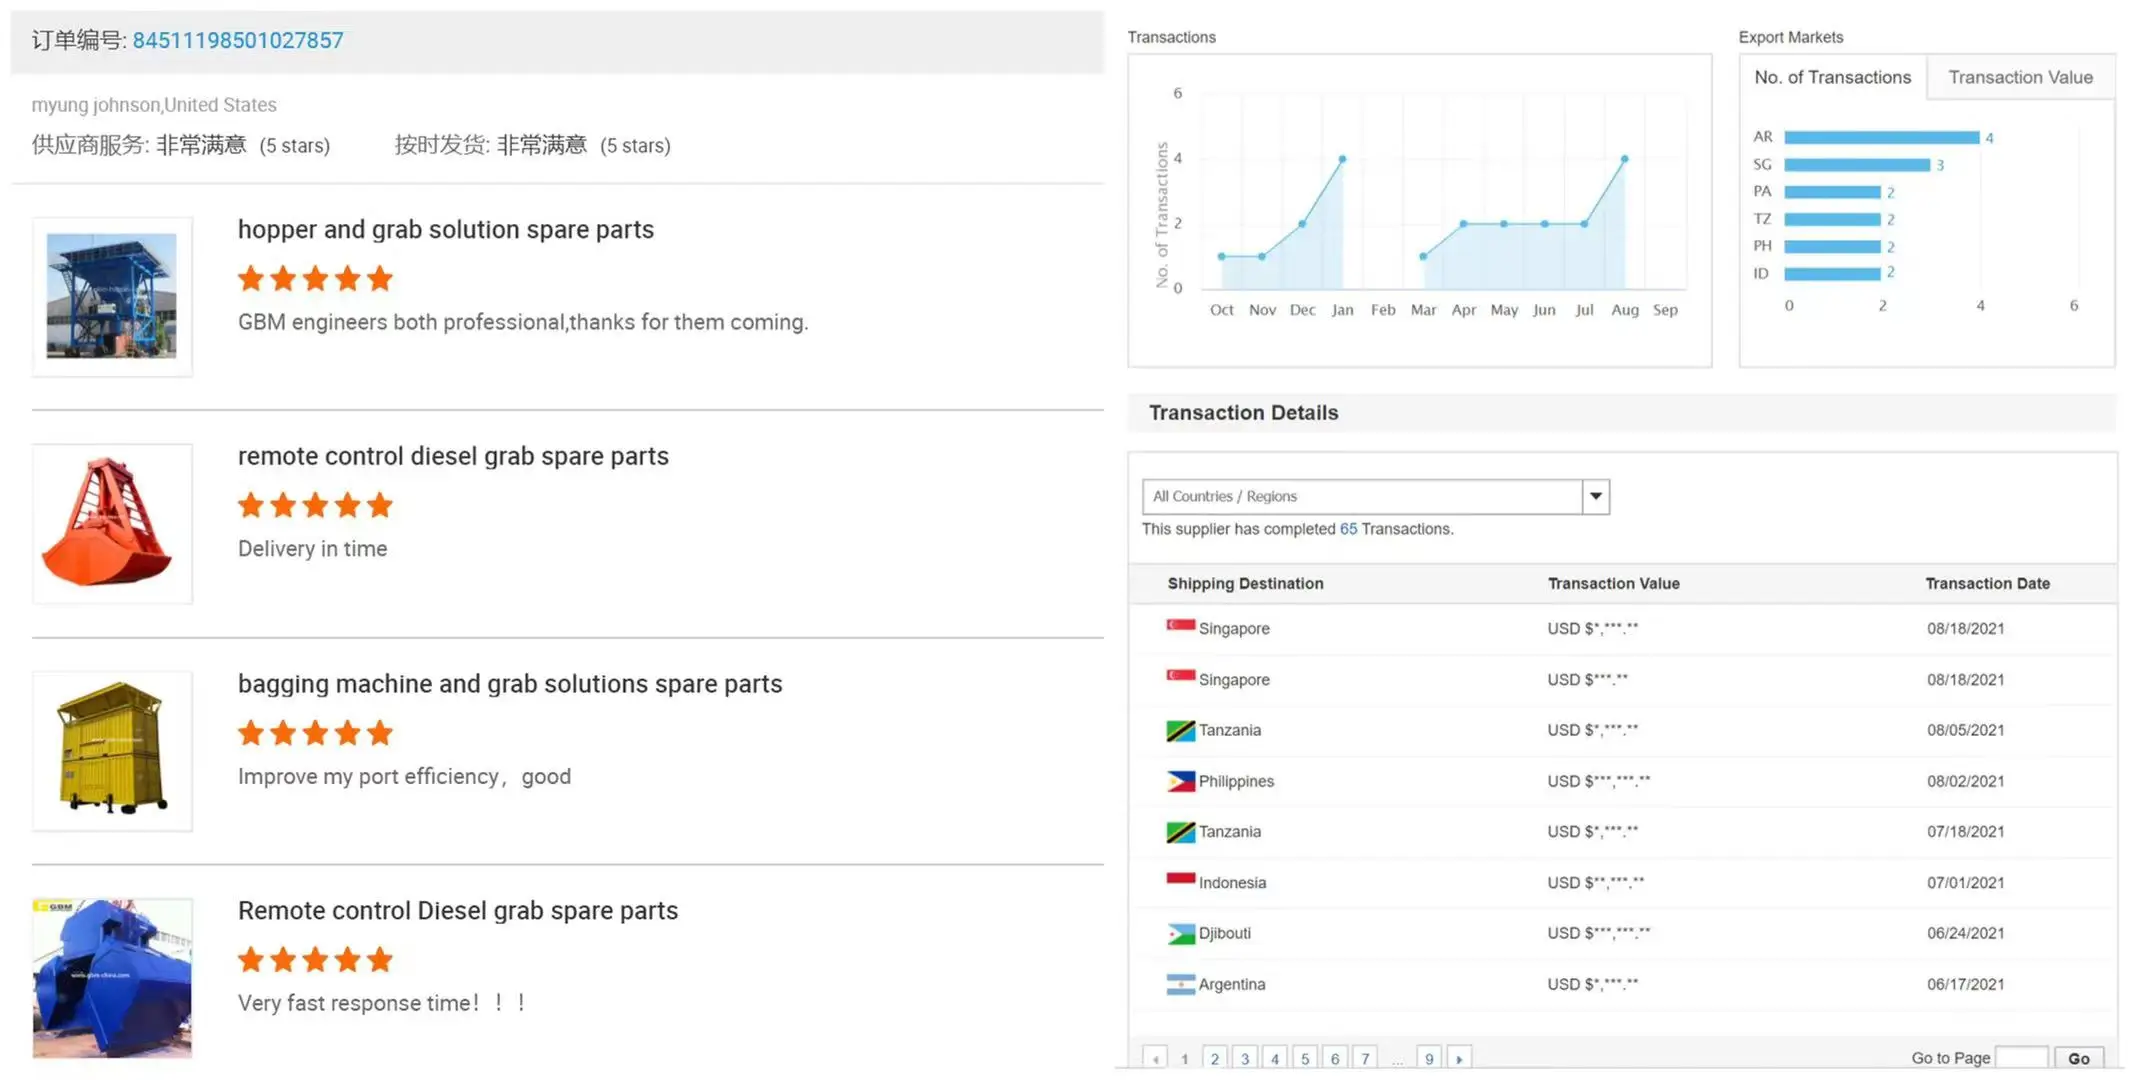2136x1080 pixels.
Task: Click the hopper product thumbnail image
Action: point(112,297)
